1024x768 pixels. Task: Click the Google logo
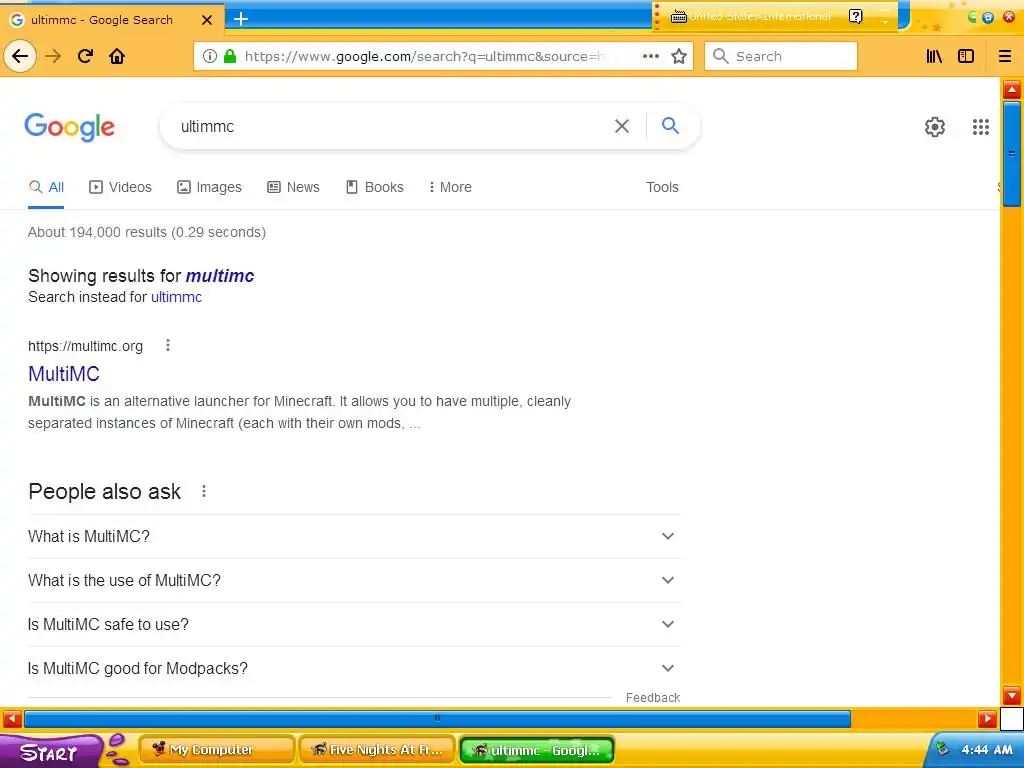(x=70, y=127)
